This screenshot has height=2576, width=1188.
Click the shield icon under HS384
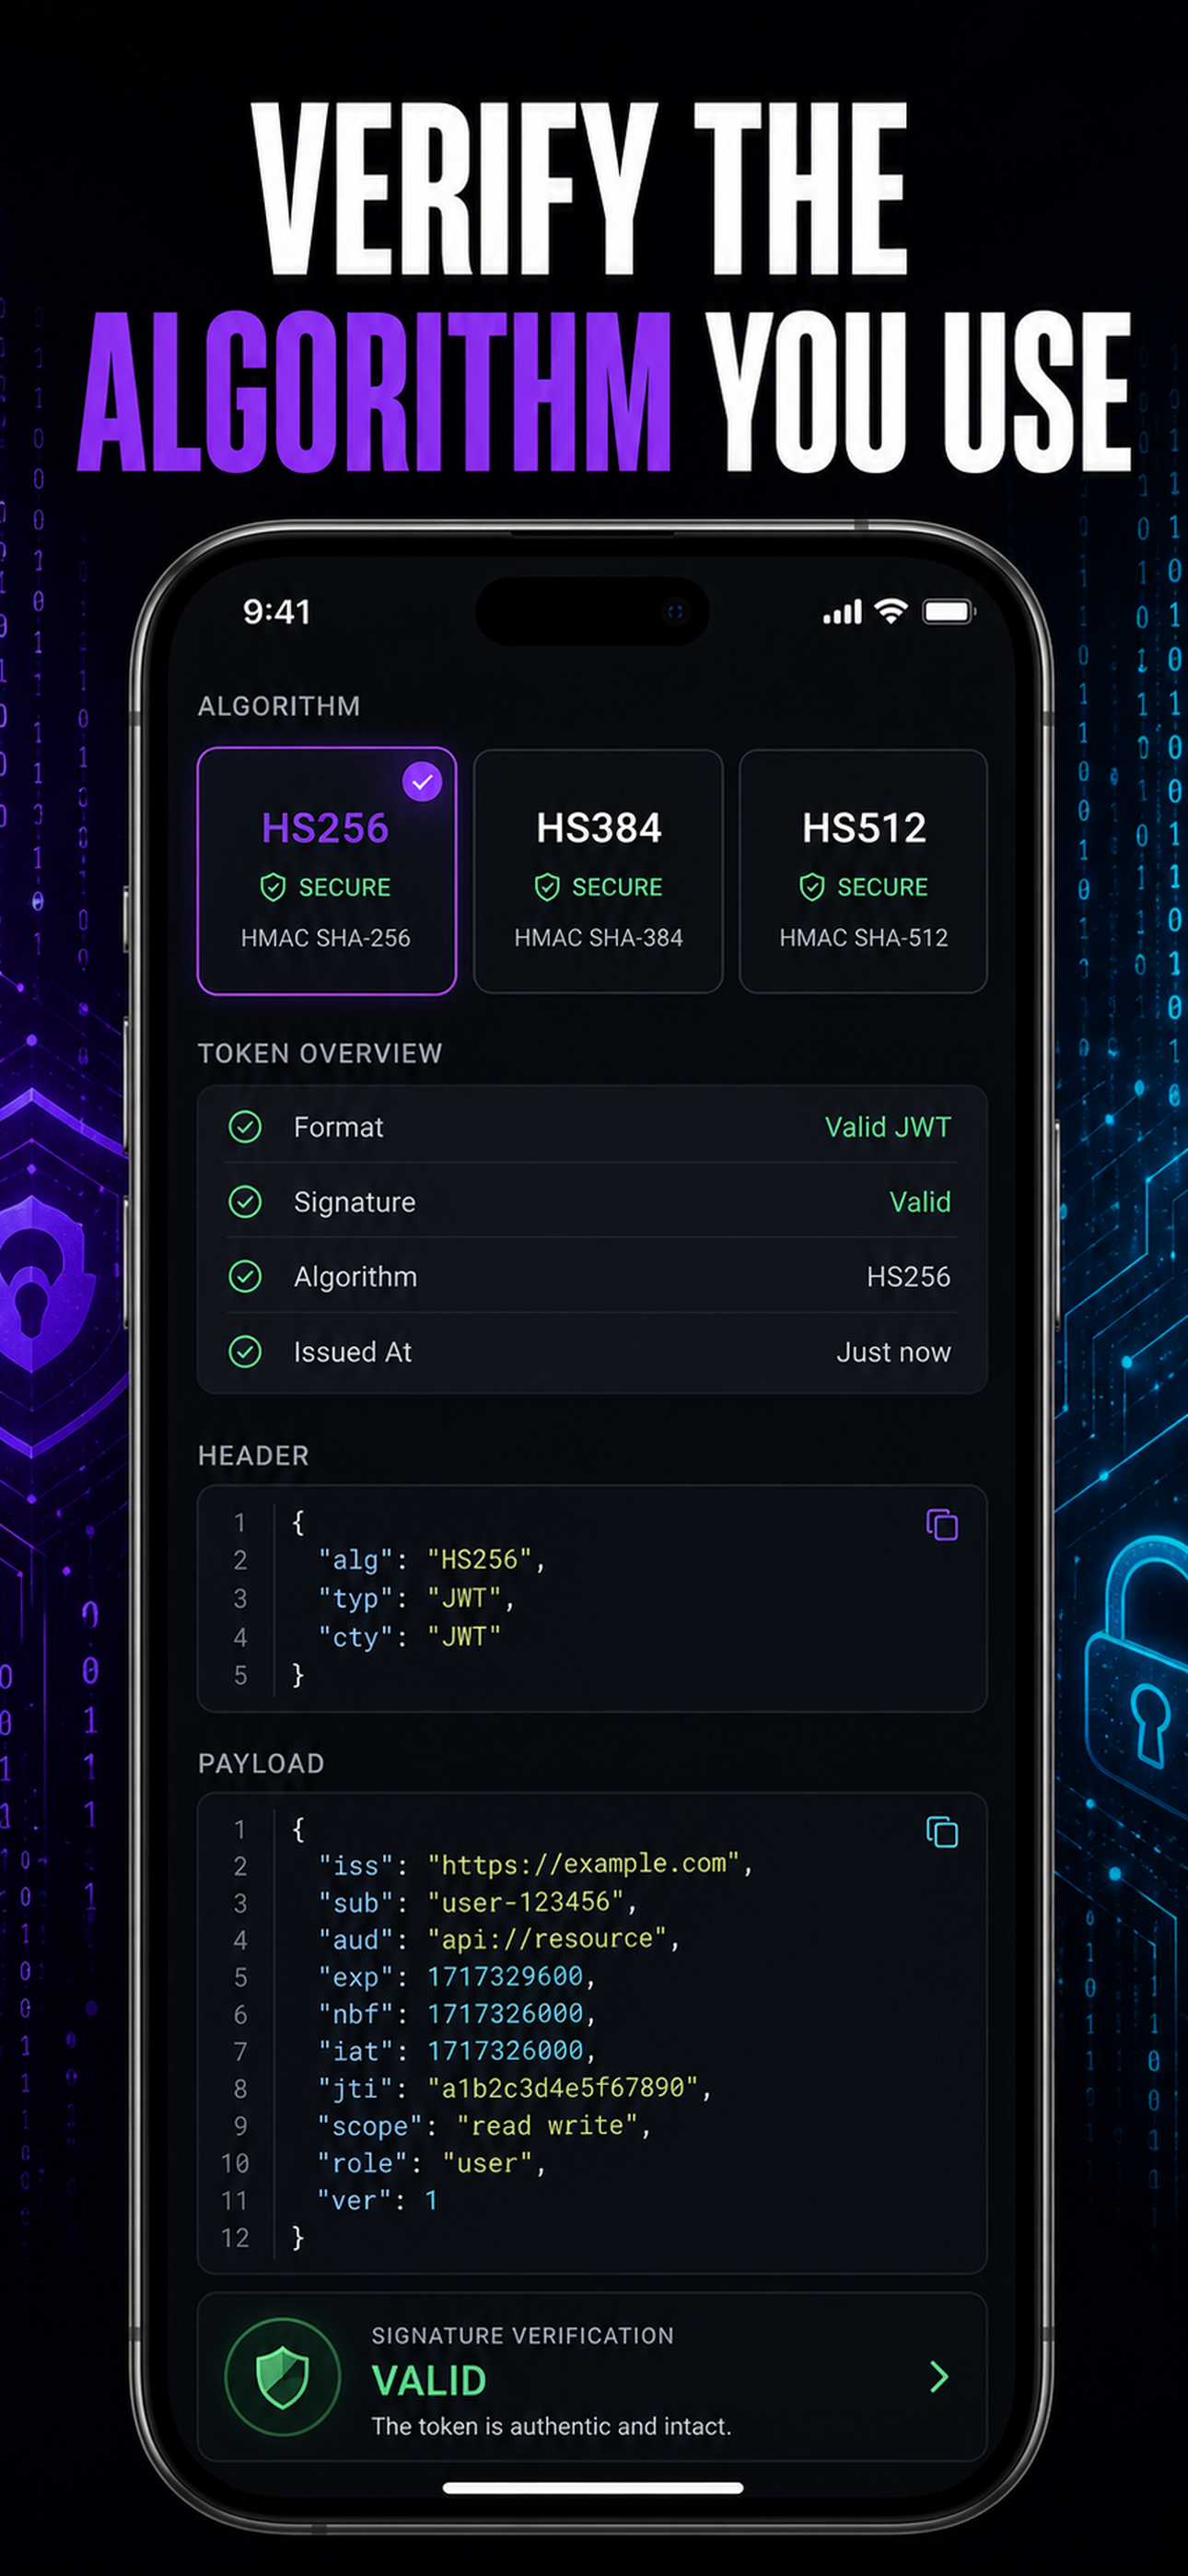[x=547, y=887]
